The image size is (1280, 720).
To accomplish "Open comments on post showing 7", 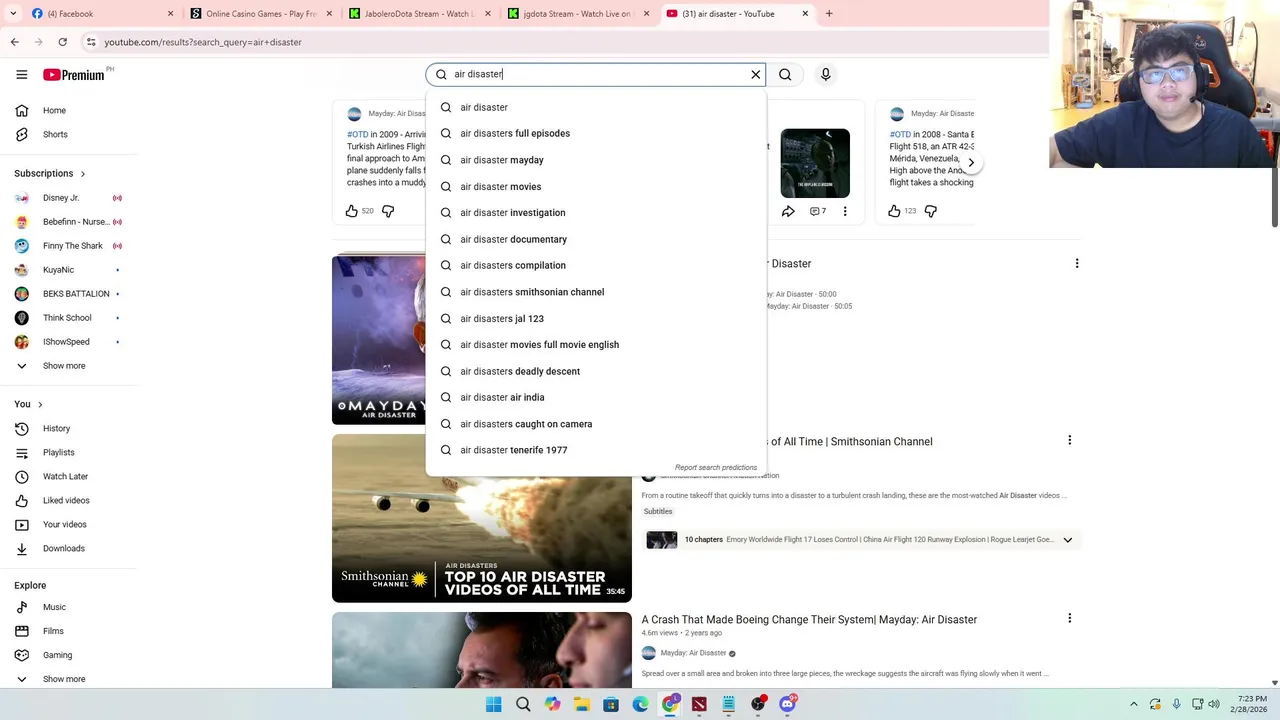I will (x=817, y=211).
